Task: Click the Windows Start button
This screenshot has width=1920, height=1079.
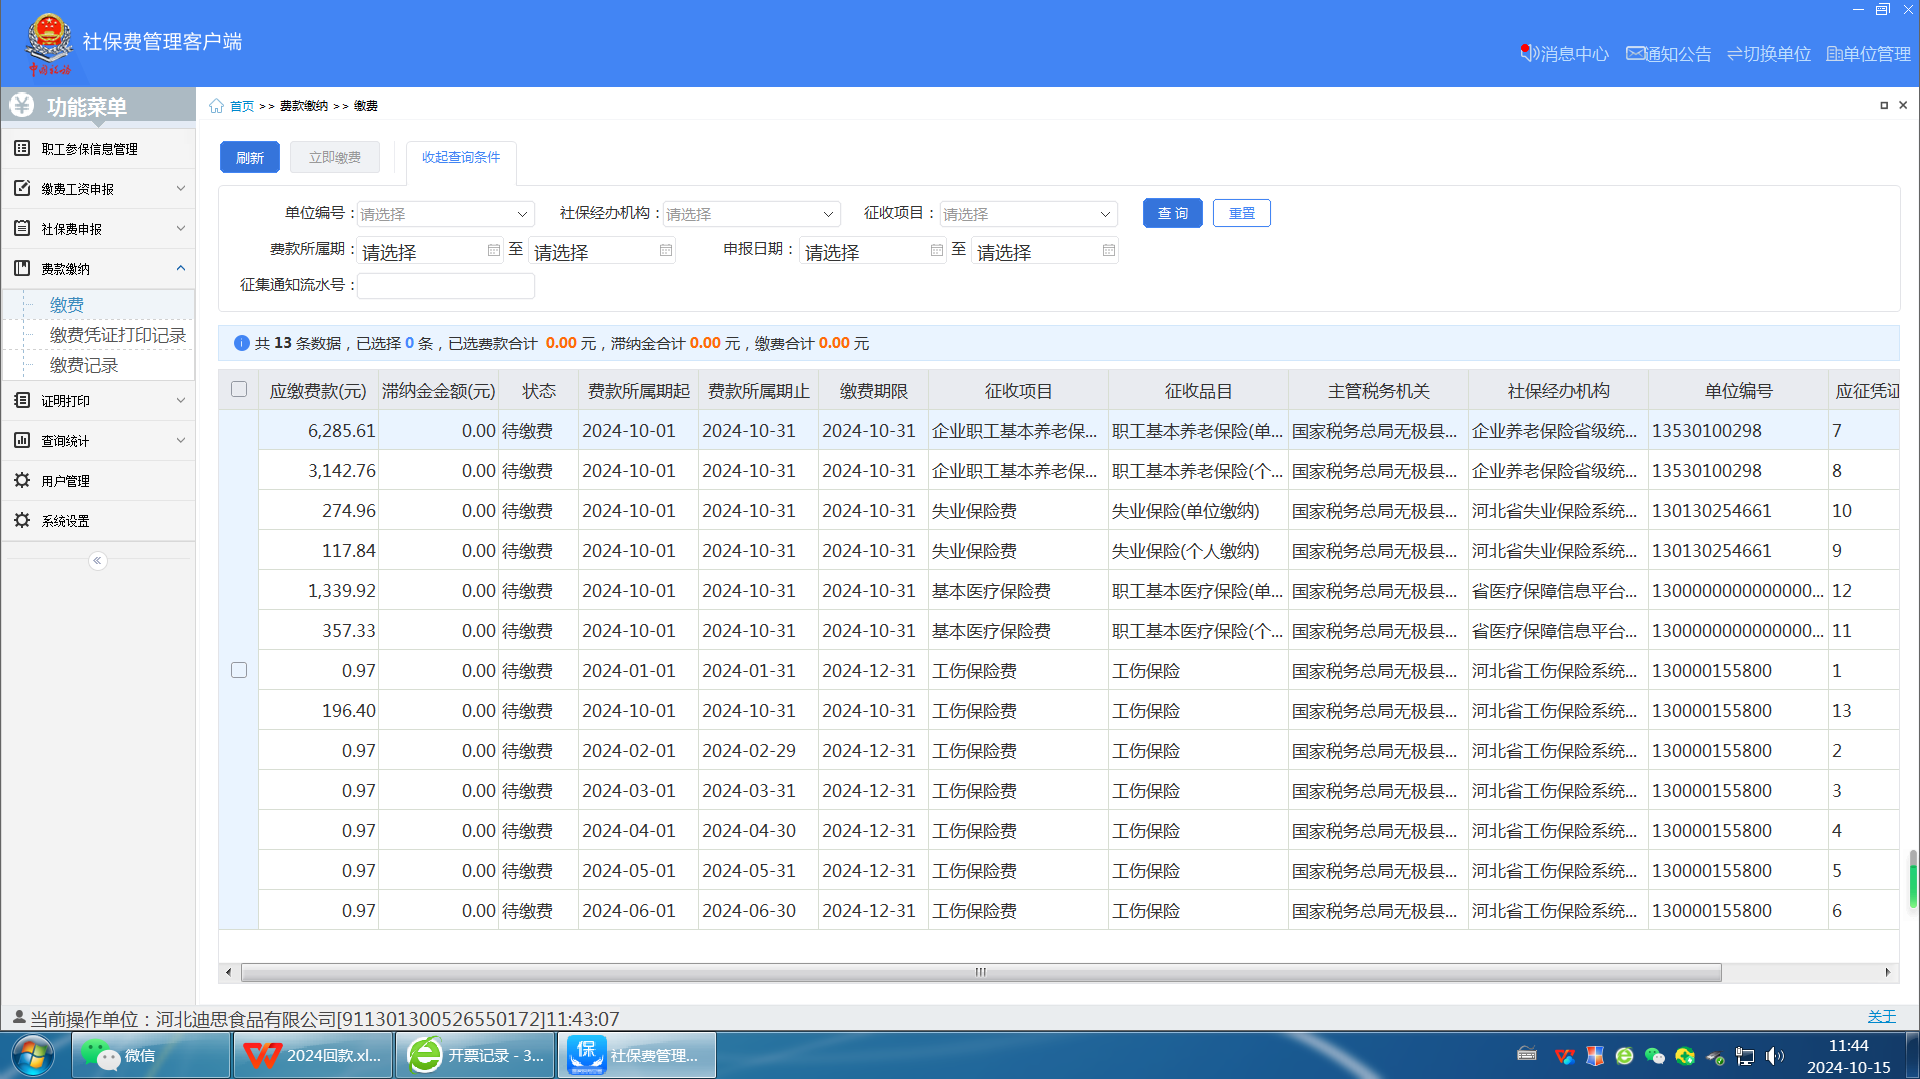Action: [x=33, y=1056]
